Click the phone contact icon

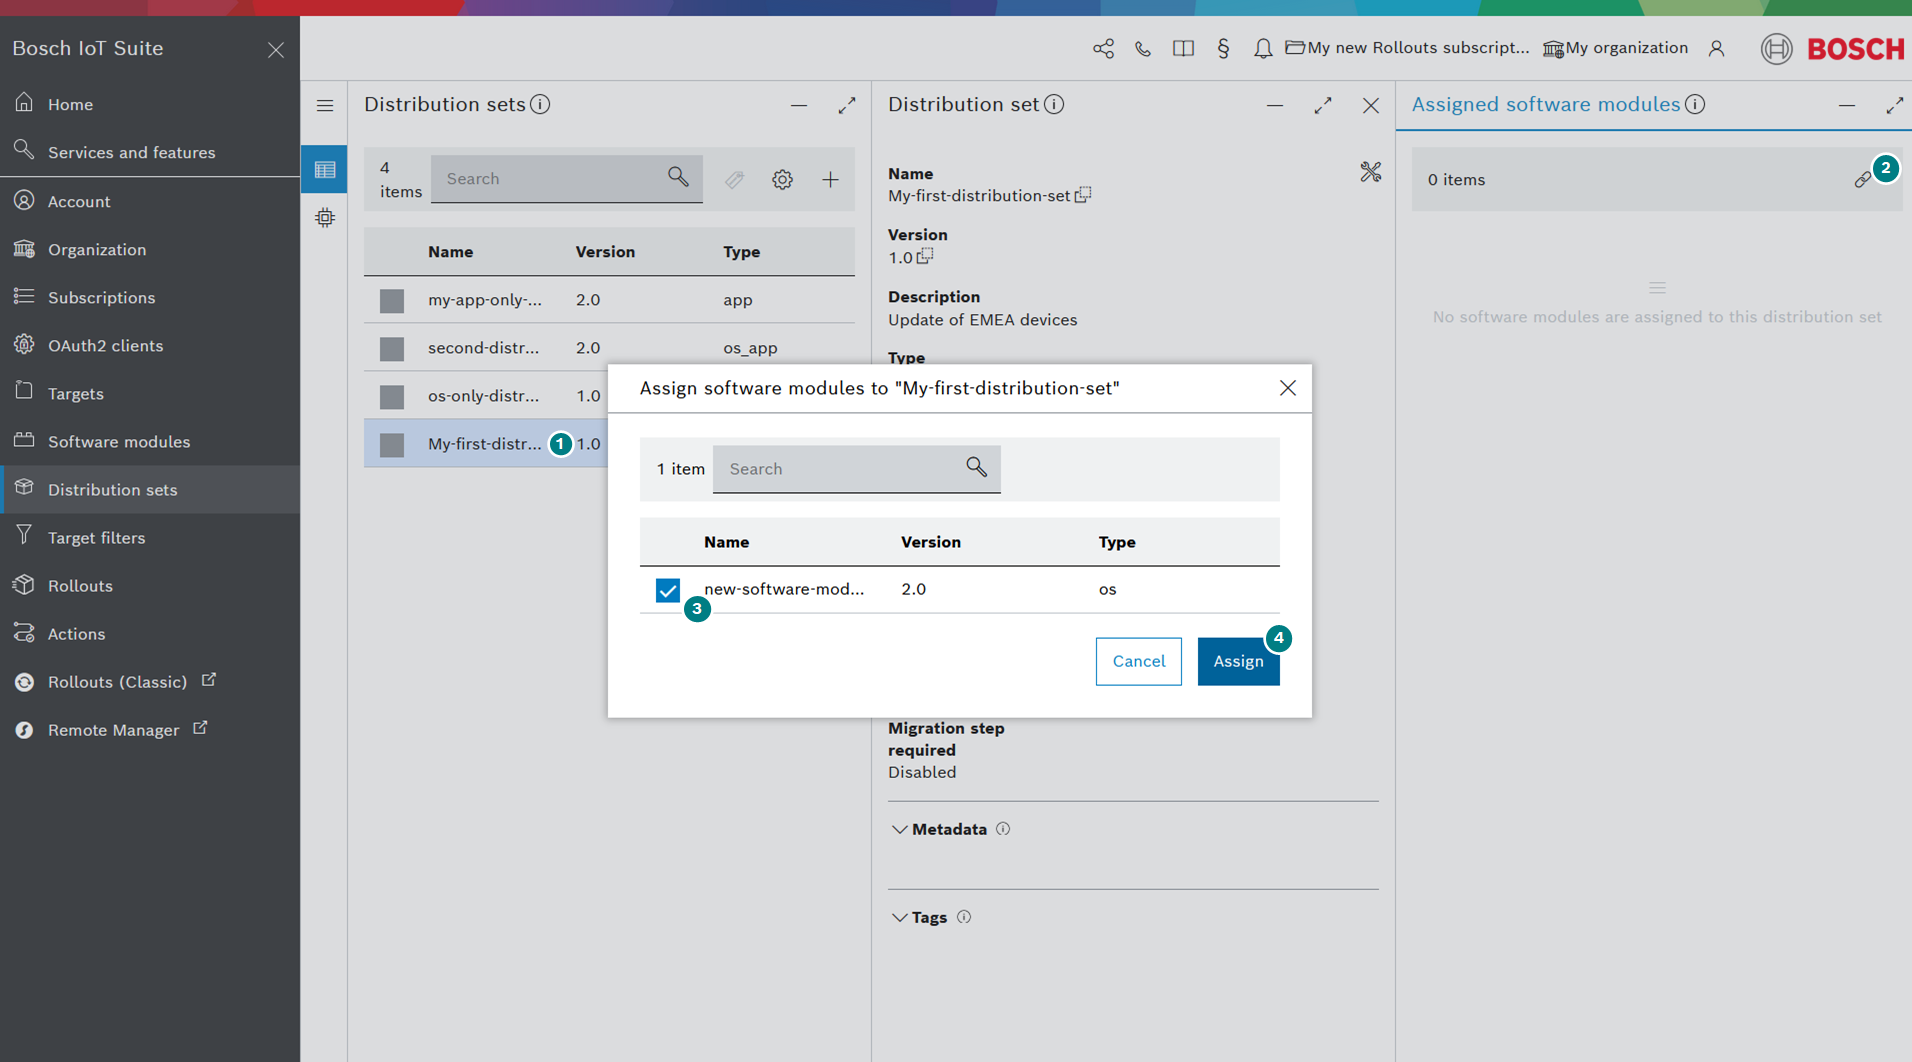[x=1143, y=48]
